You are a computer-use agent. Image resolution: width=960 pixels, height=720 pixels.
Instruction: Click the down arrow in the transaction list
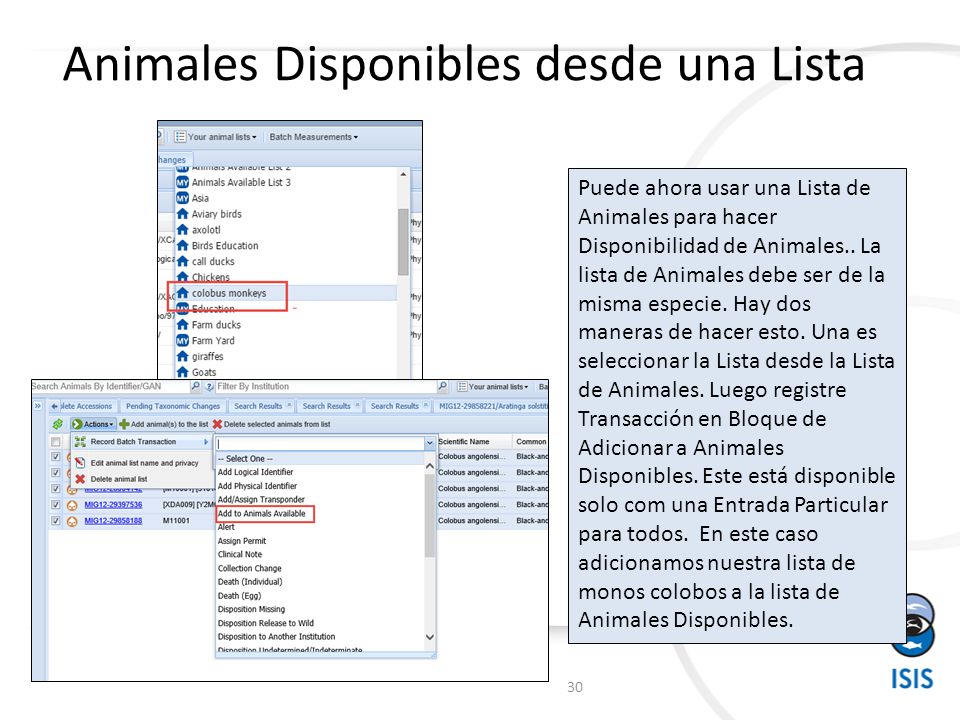click(x=430, y=637)
